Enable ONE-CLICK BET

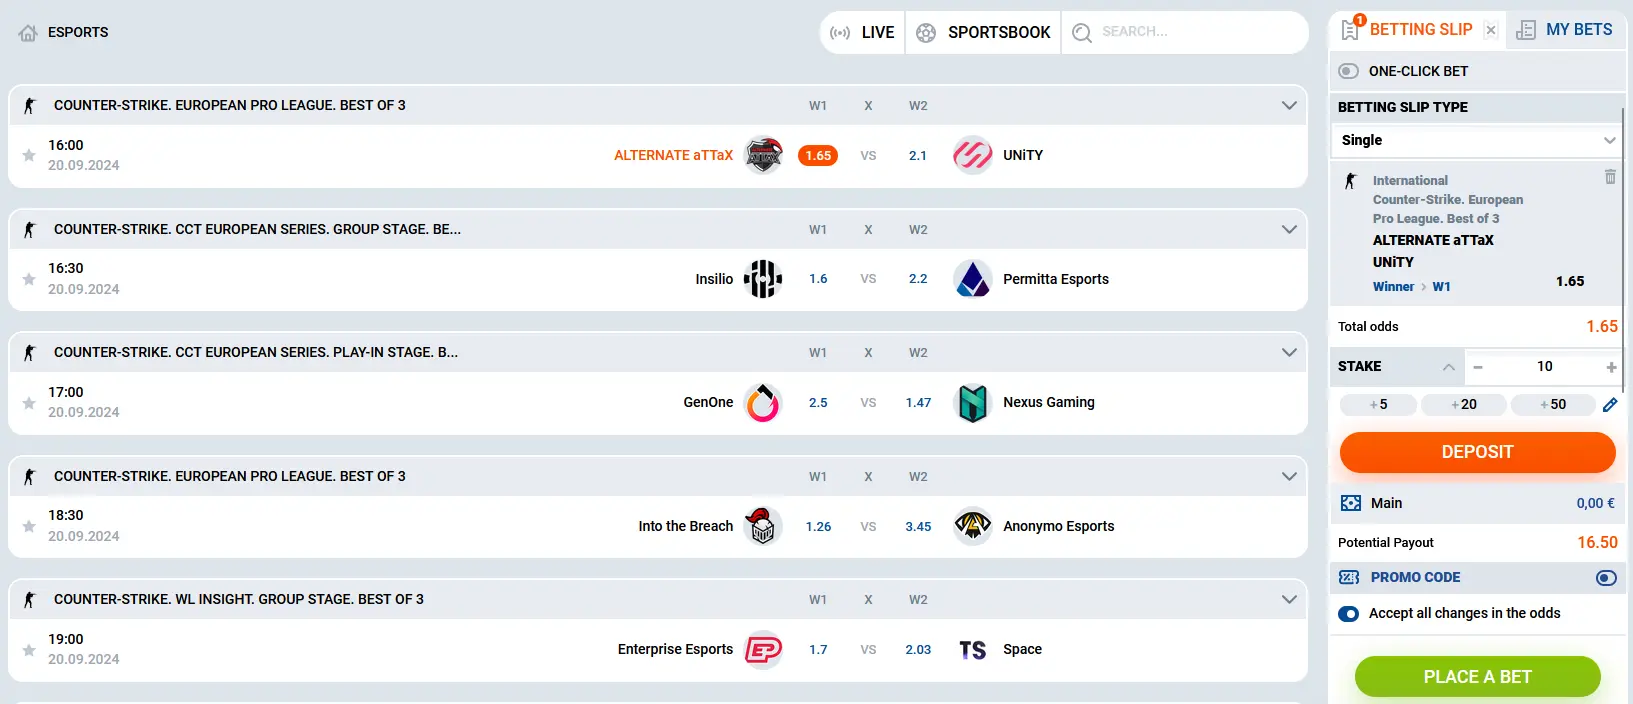pos(1349,70)
